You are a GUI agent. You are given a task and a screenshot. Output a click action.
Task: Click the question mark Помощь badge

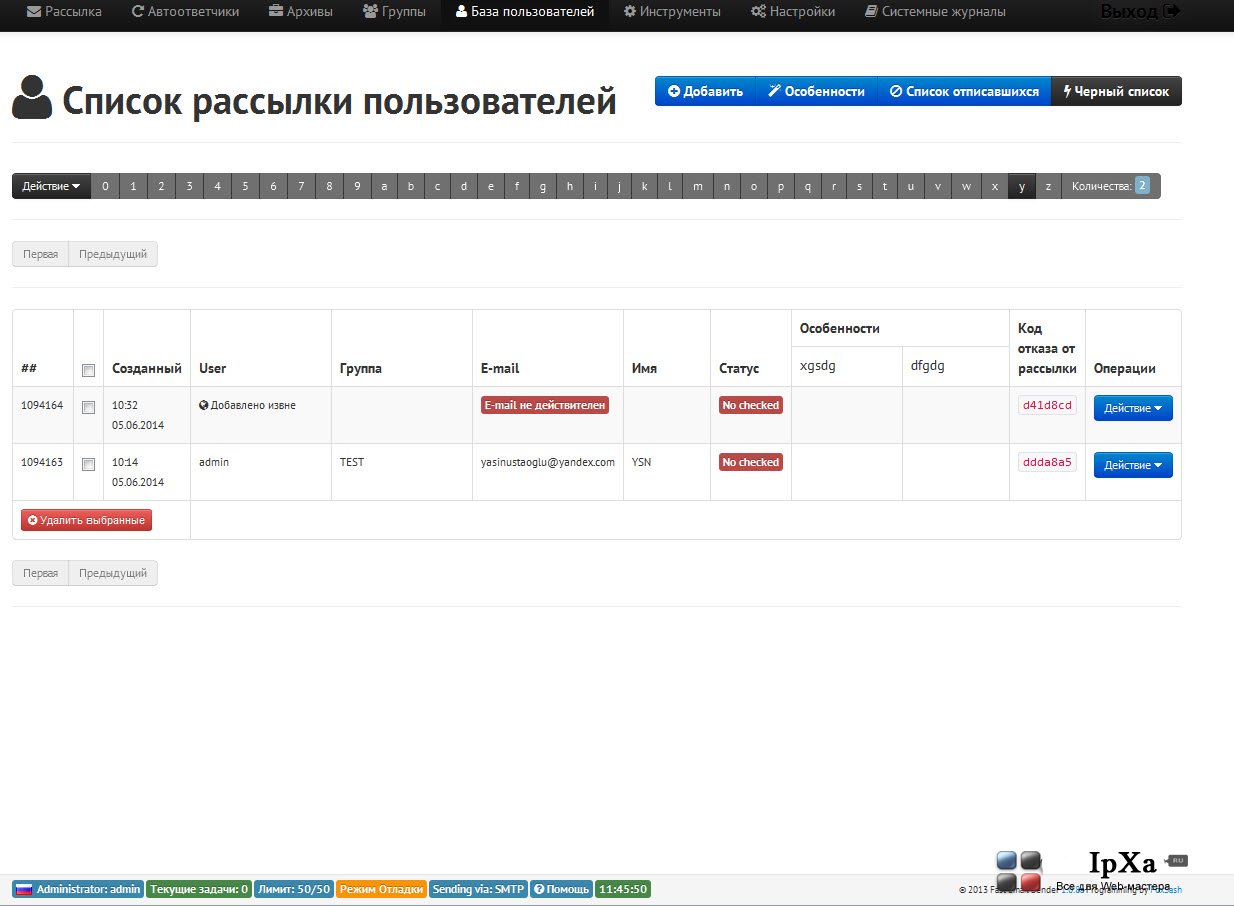[560, 889]
